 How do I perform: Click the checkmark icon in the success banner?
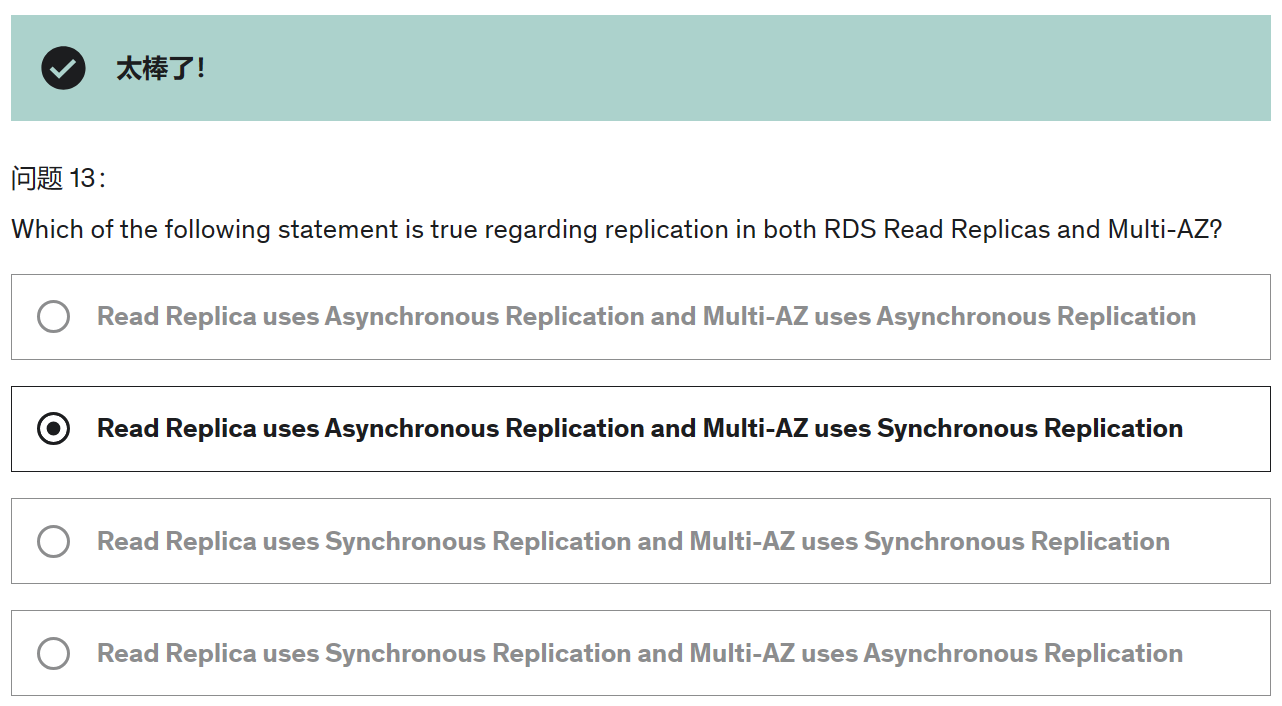pyautogui.click(x=62, y=68)
